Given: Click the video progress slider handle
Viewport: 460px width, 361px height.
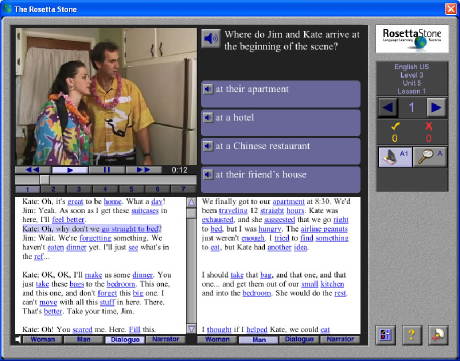Looking at the screenshot, I should pos(45,180).
